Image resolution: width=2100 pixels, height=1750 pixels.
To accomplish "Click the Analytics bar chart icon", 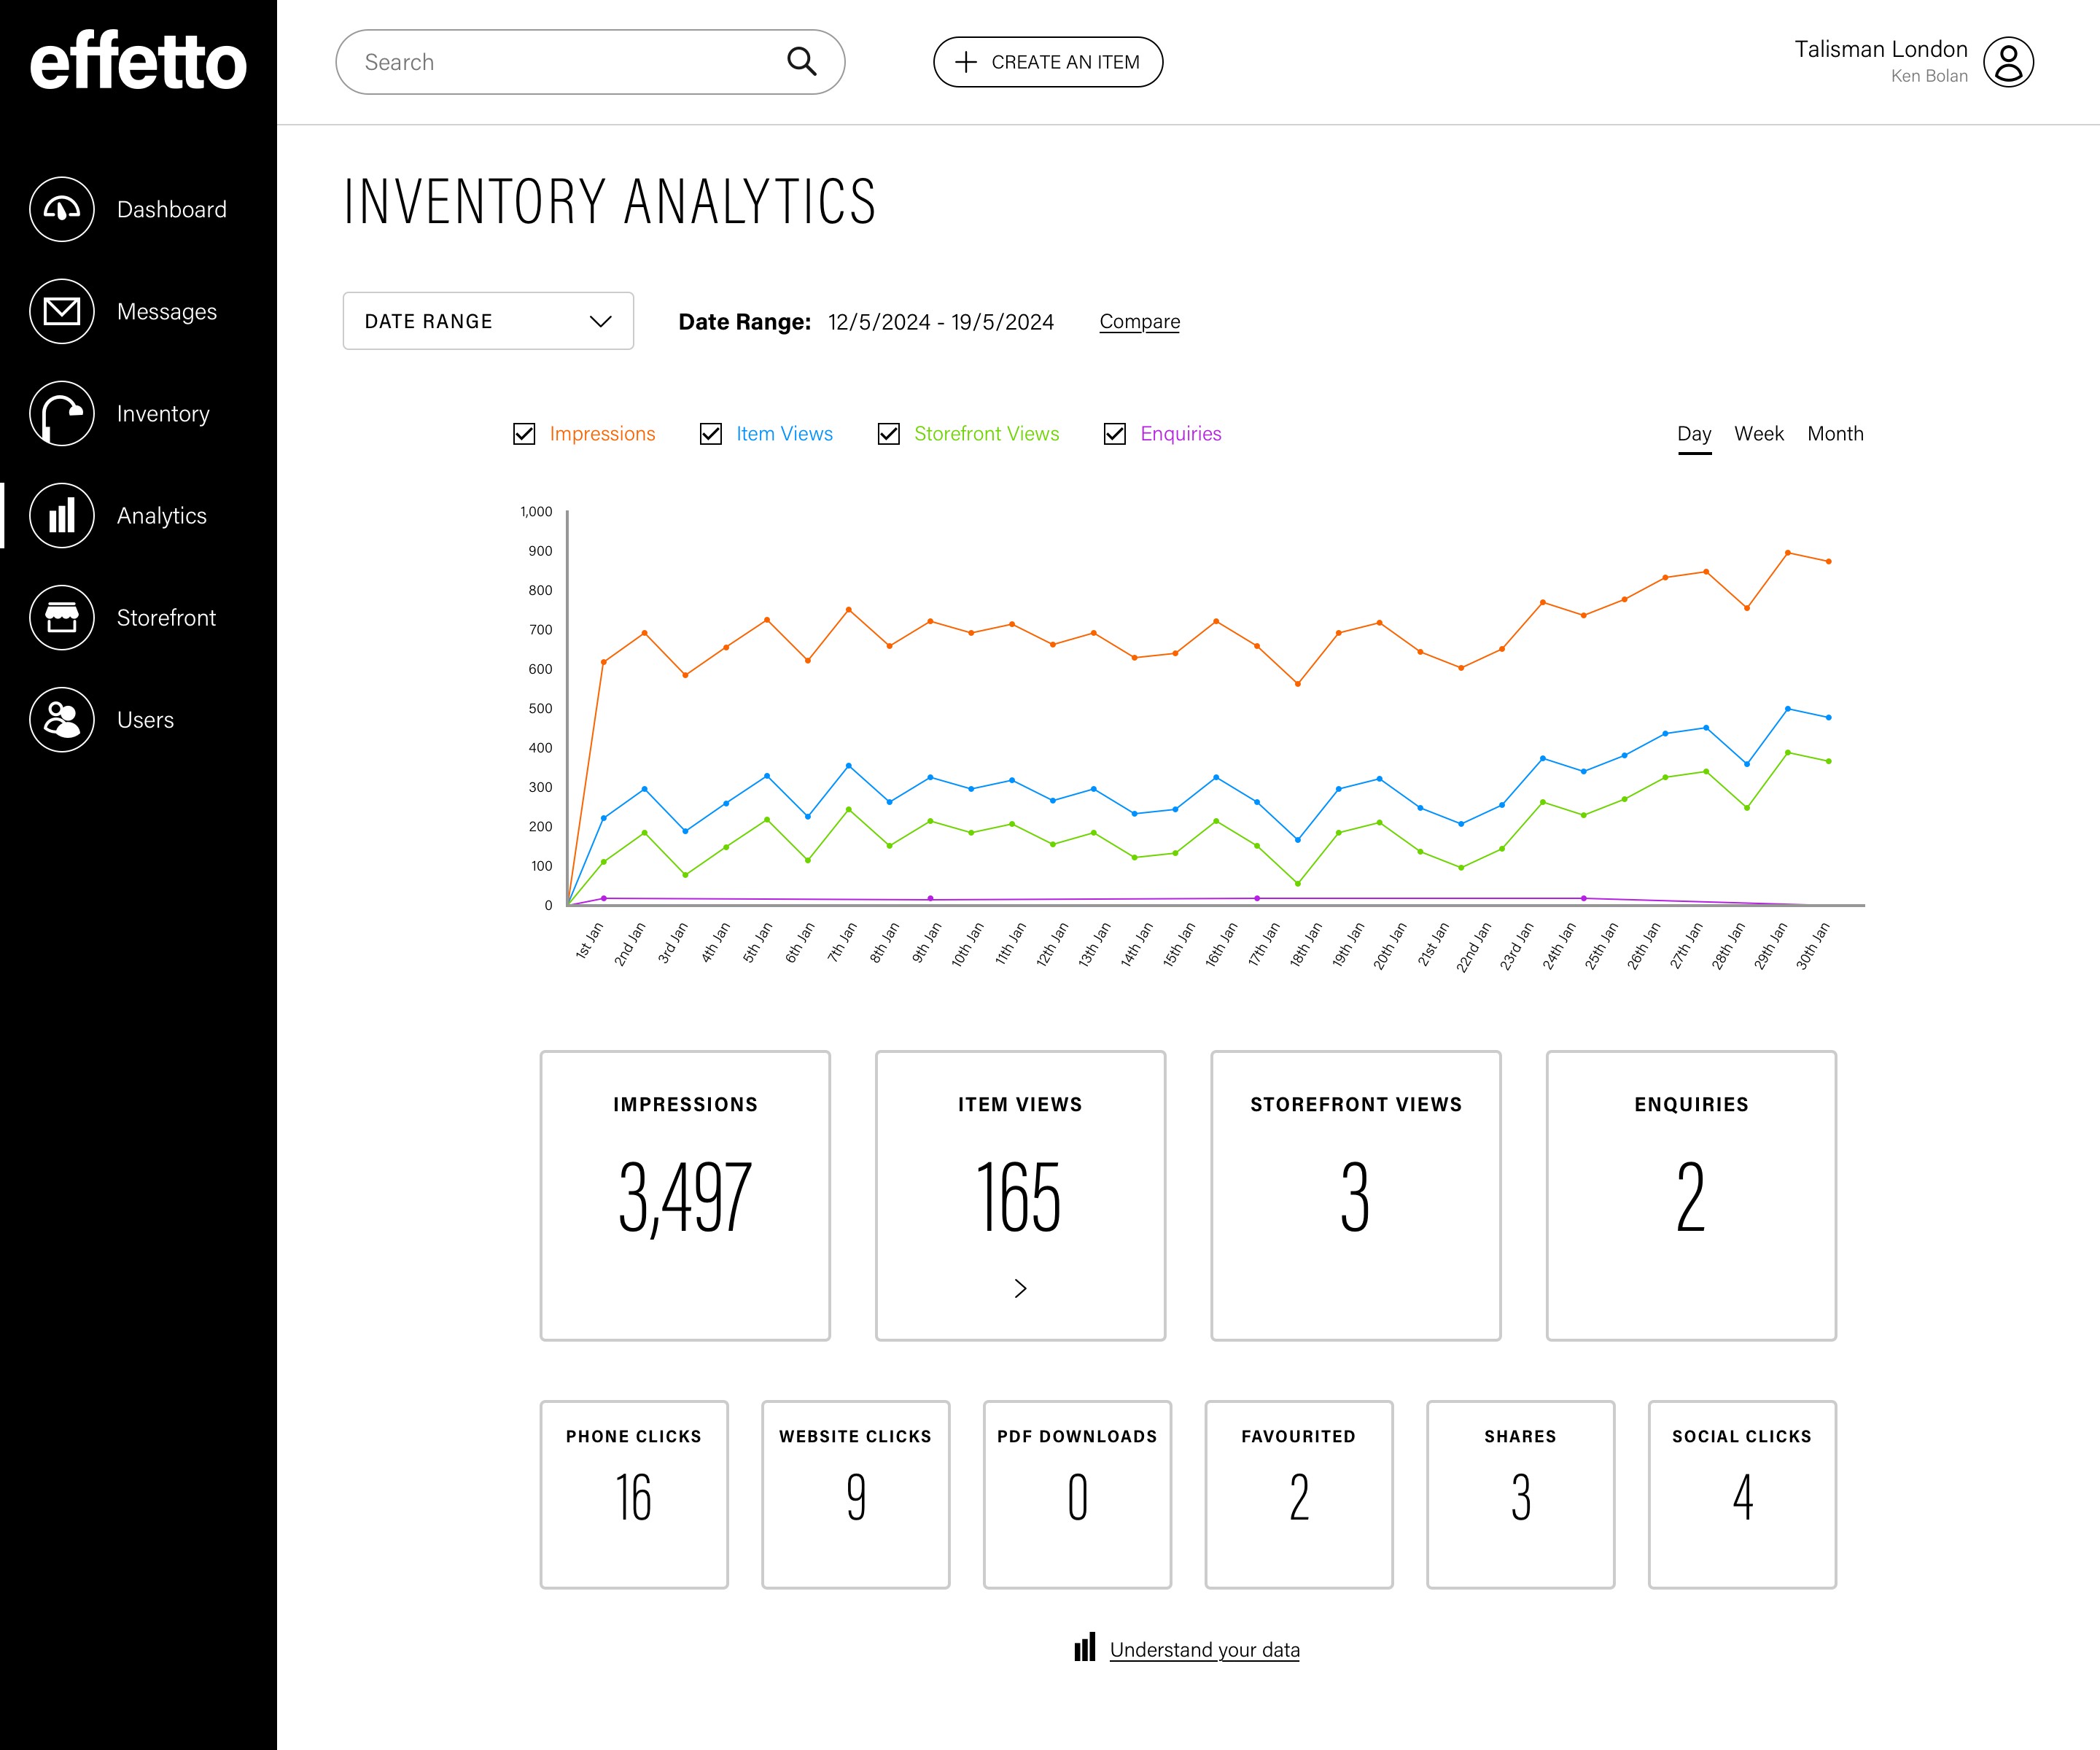I will tap(62, 516).
